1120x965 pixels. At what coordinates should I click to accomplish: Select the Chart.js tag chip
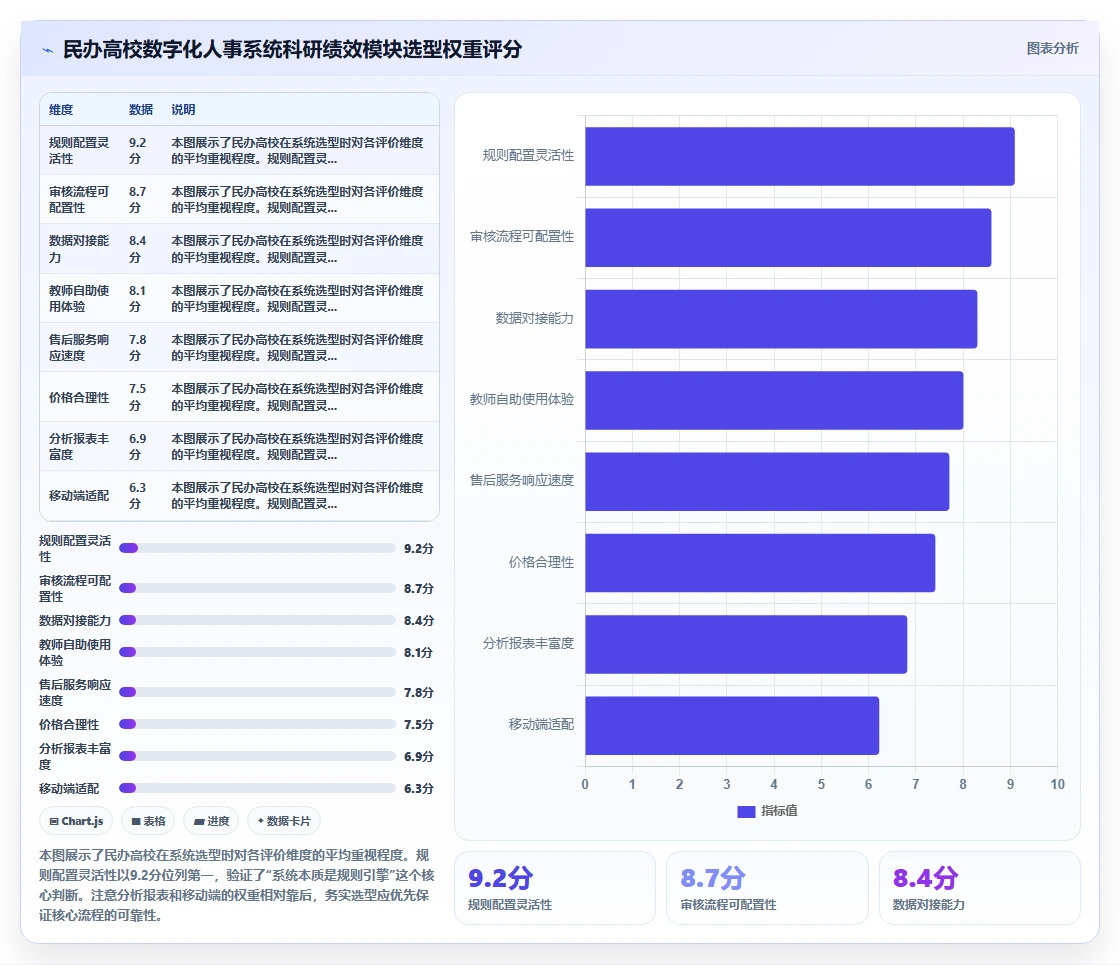click(x=76, y=821)
